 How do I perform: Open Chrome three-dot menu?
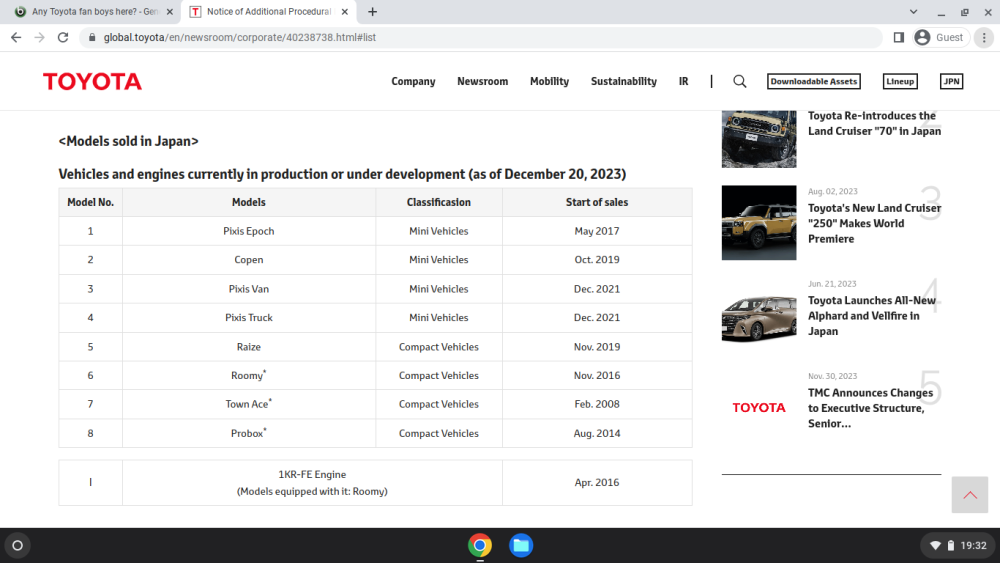[984, 38]
